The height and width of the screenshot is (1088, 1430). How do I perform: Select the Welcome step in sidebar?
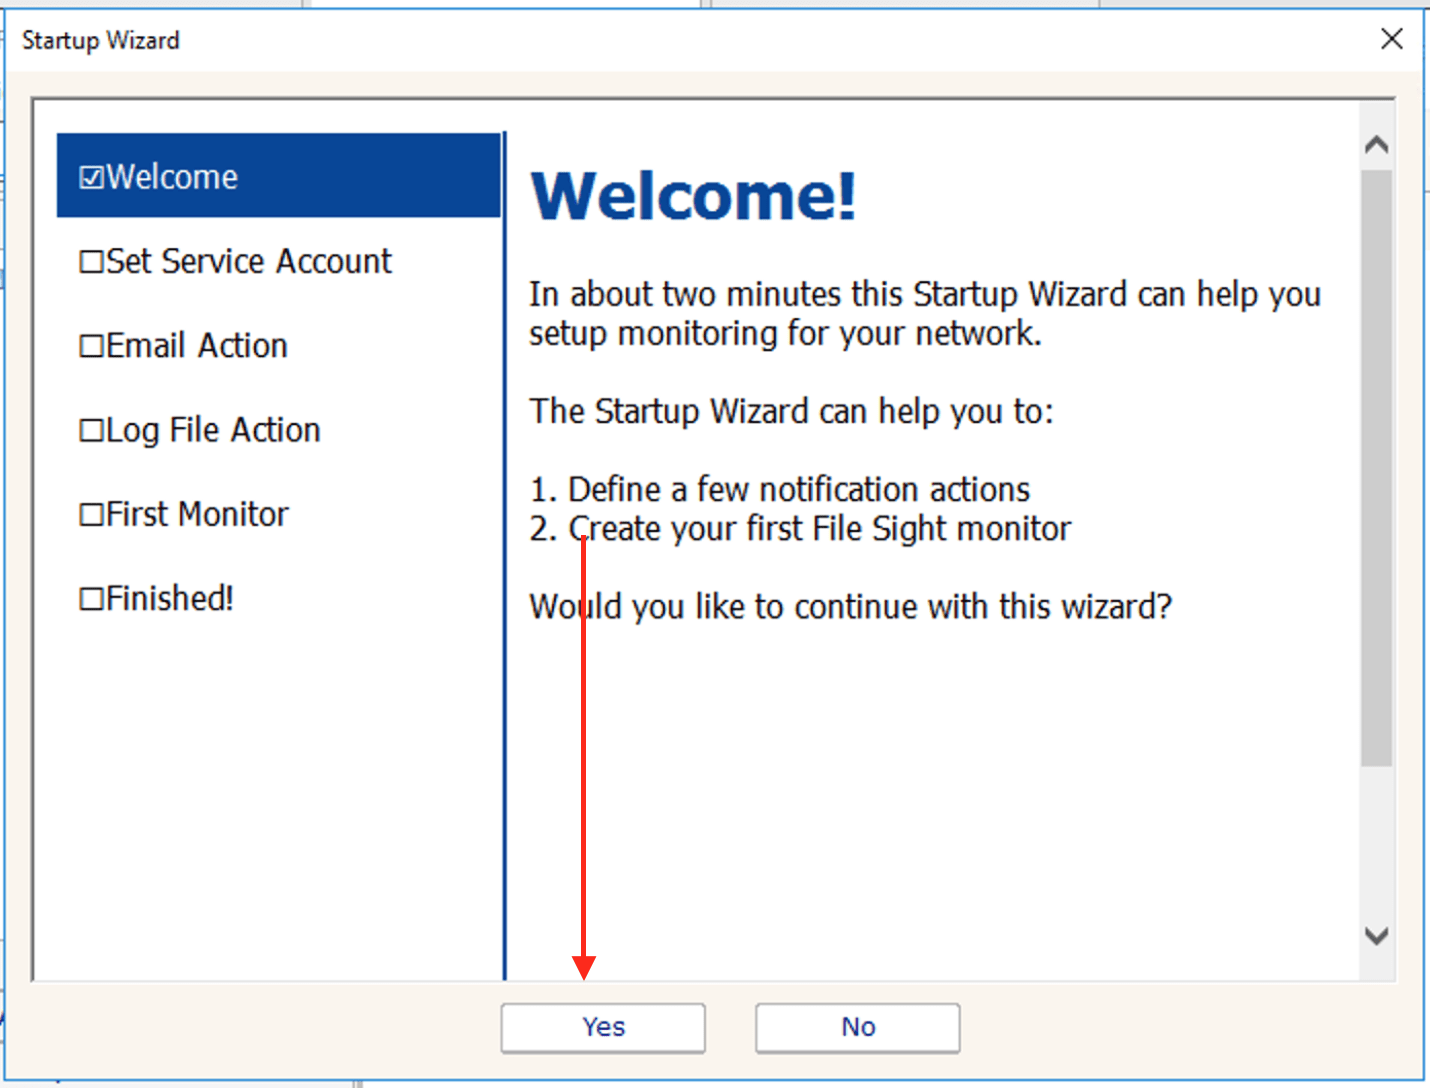172,177
